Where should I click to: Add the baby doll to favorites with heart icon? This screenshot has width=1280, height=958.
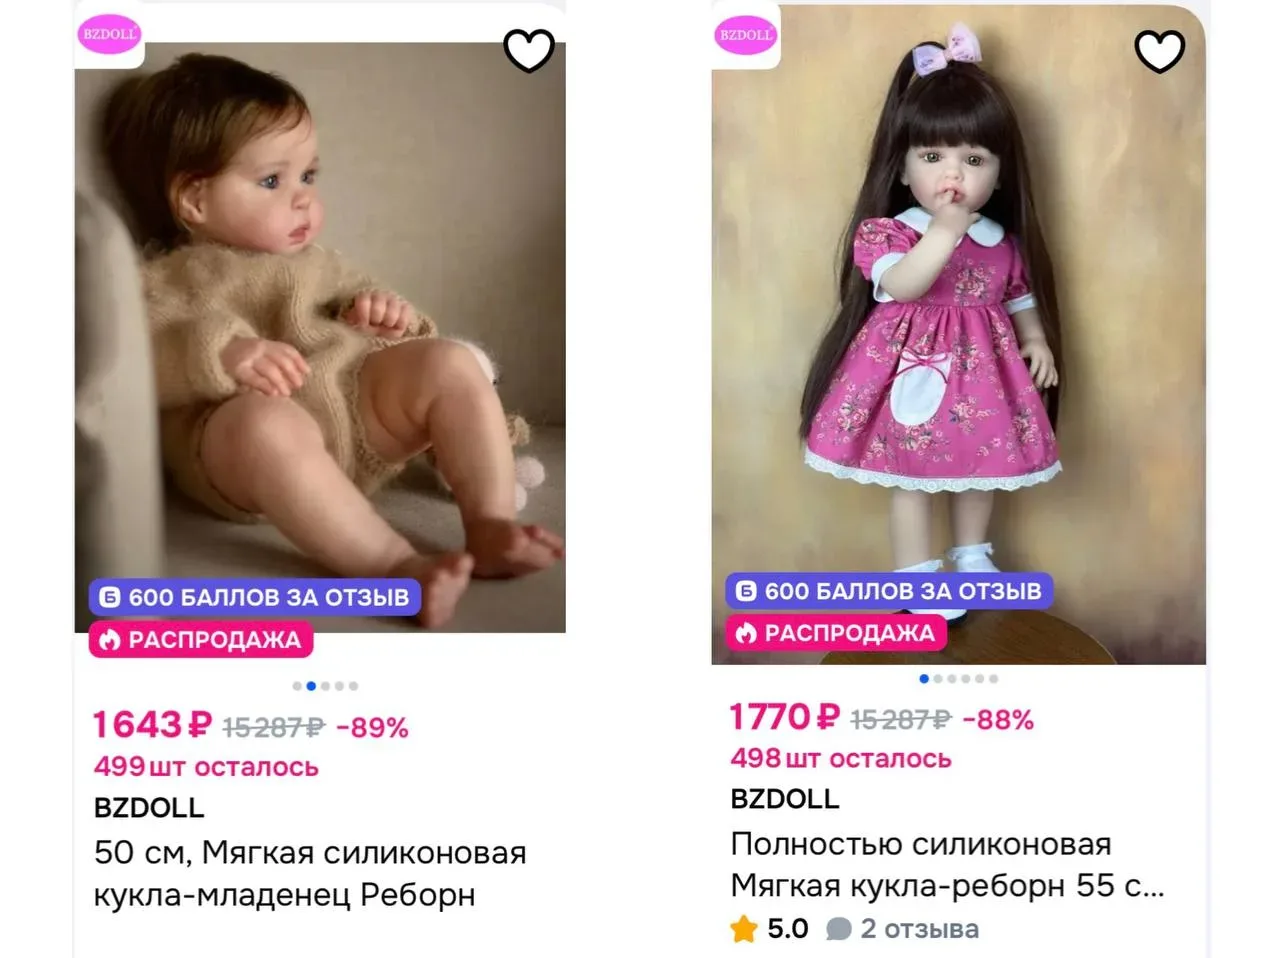point(529,51)
